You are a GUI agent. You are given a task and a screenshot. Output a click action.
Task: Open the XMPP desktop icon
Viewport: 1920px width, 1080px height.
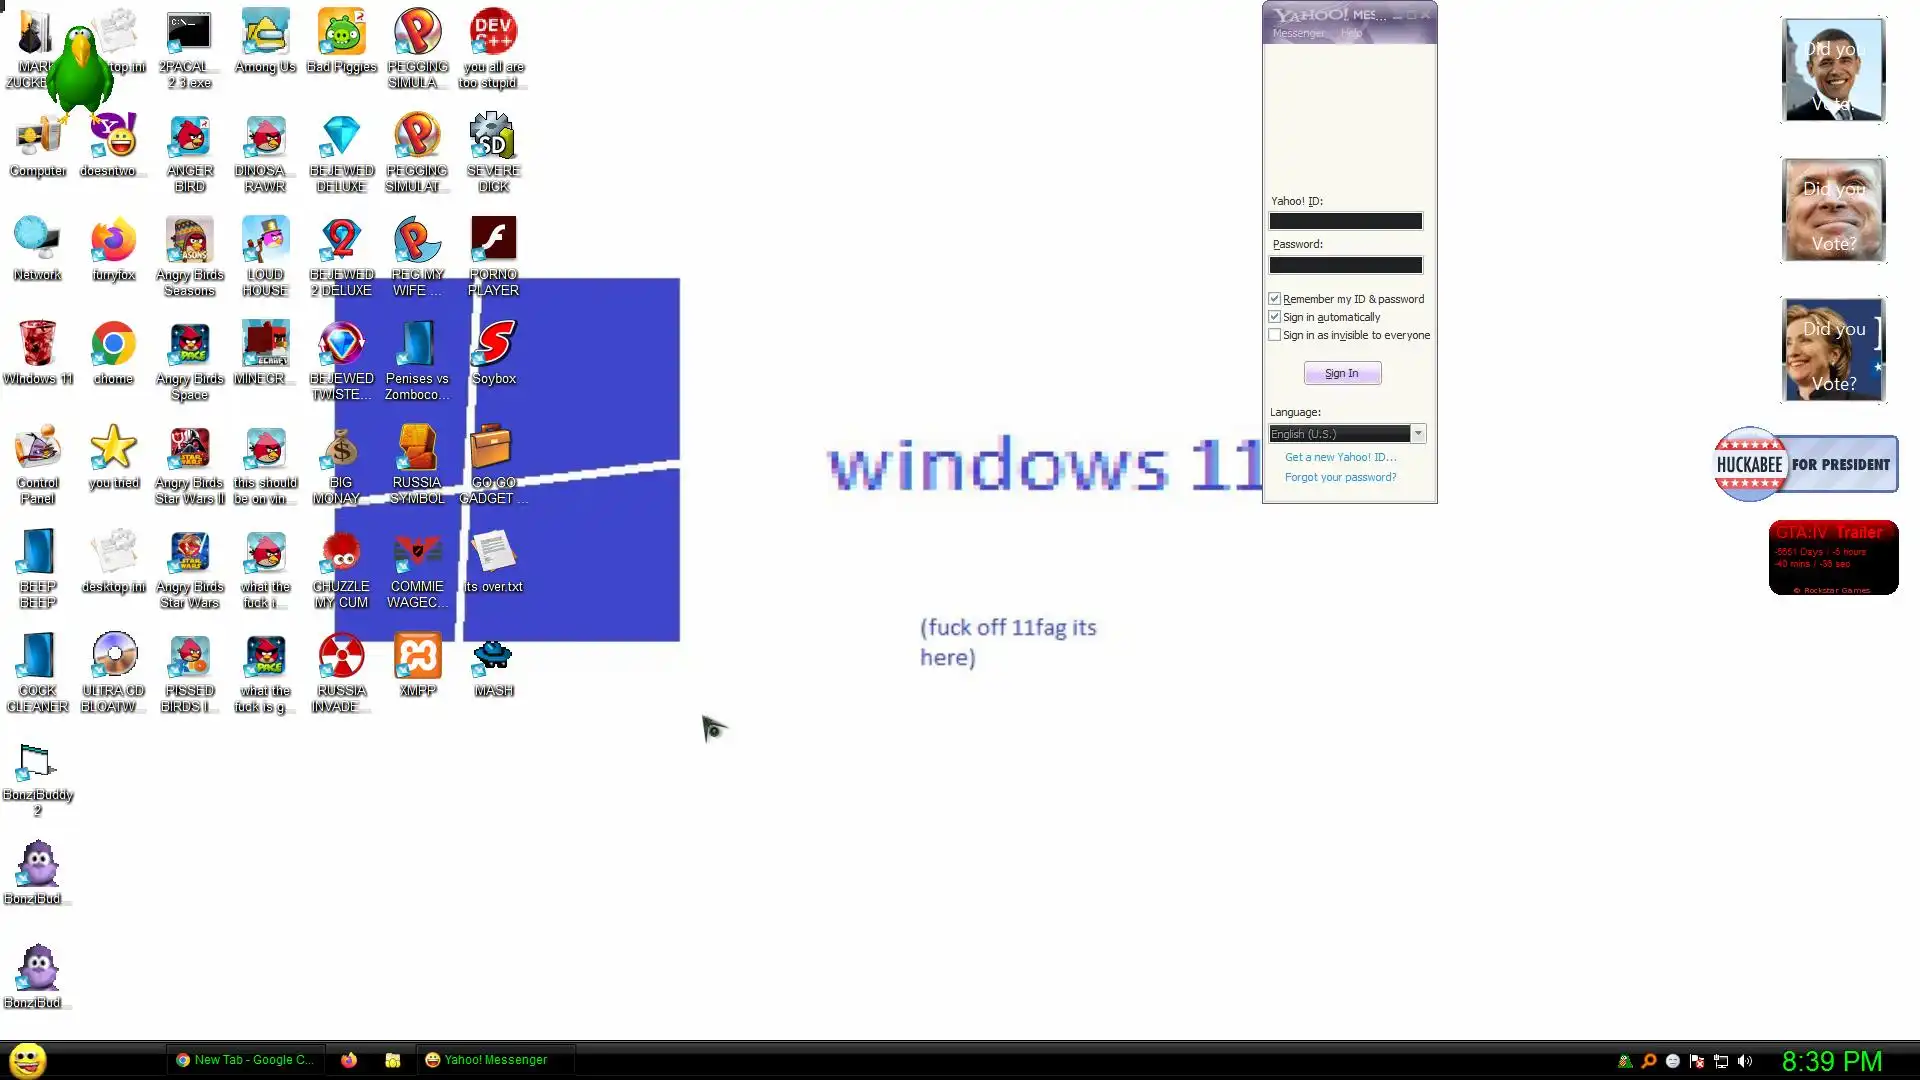(x=417, y=657)
